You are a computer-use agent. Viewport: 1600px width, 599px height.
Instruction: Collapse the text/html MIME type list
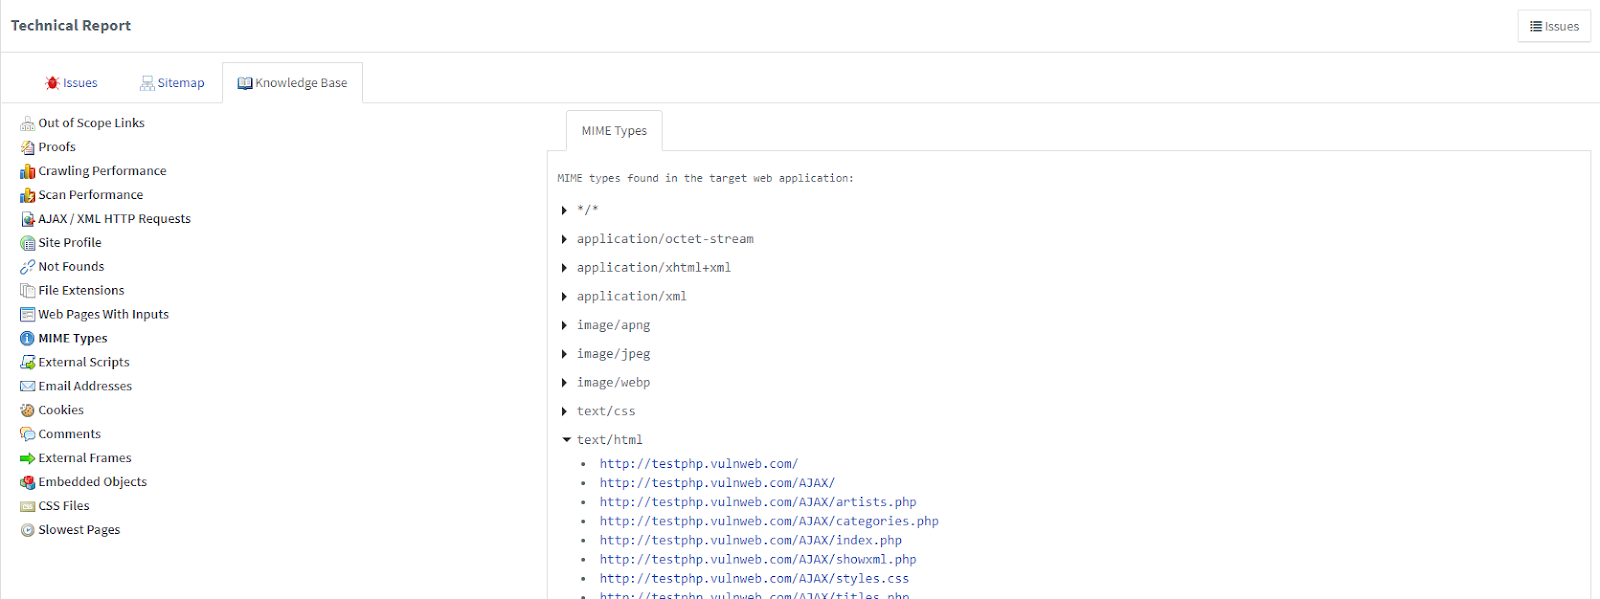566,440
